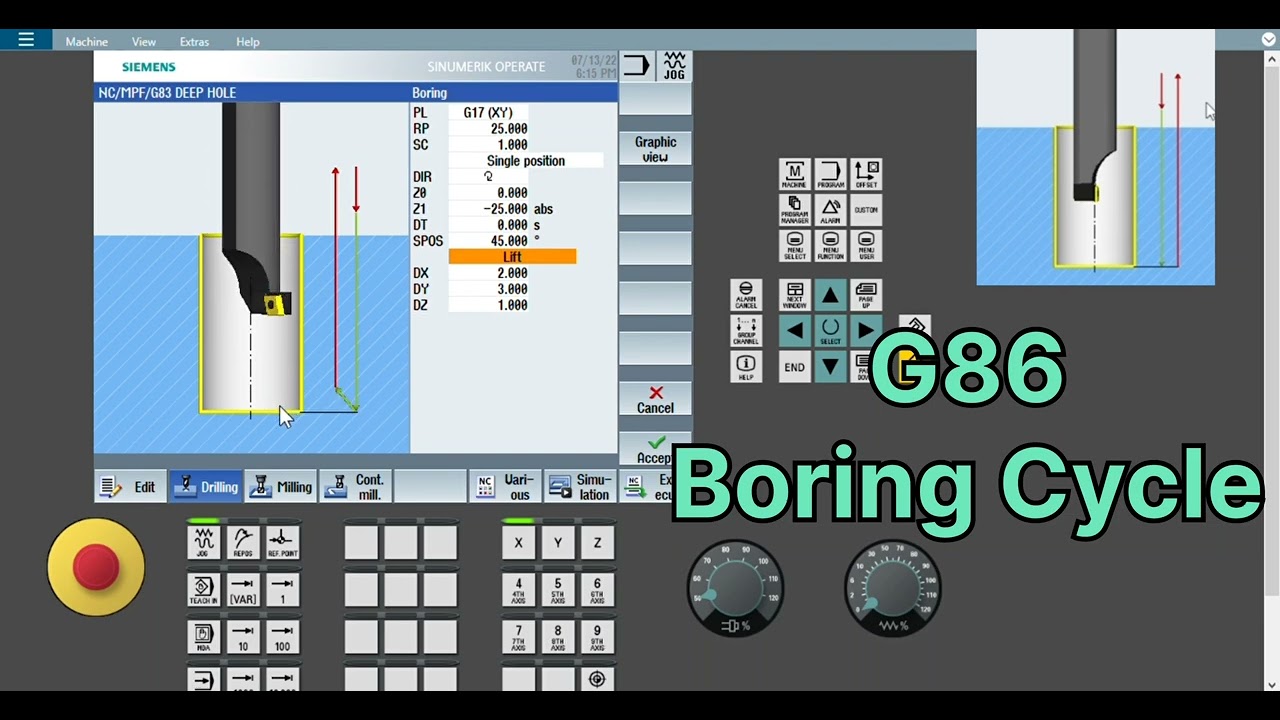This screenshot has width=1280, height=720.
Task: Select the [VAR] increment key
Action: [x=243, y=590]
